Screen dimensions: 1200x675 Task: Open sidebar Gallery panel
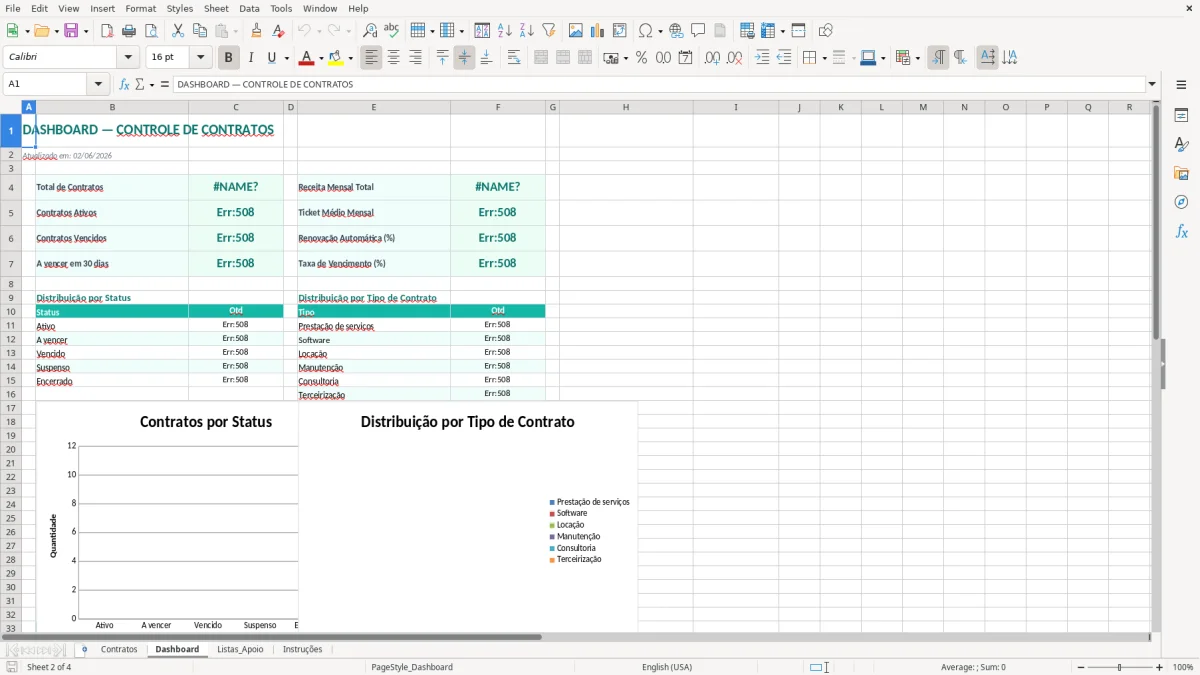pos(1181,173)
